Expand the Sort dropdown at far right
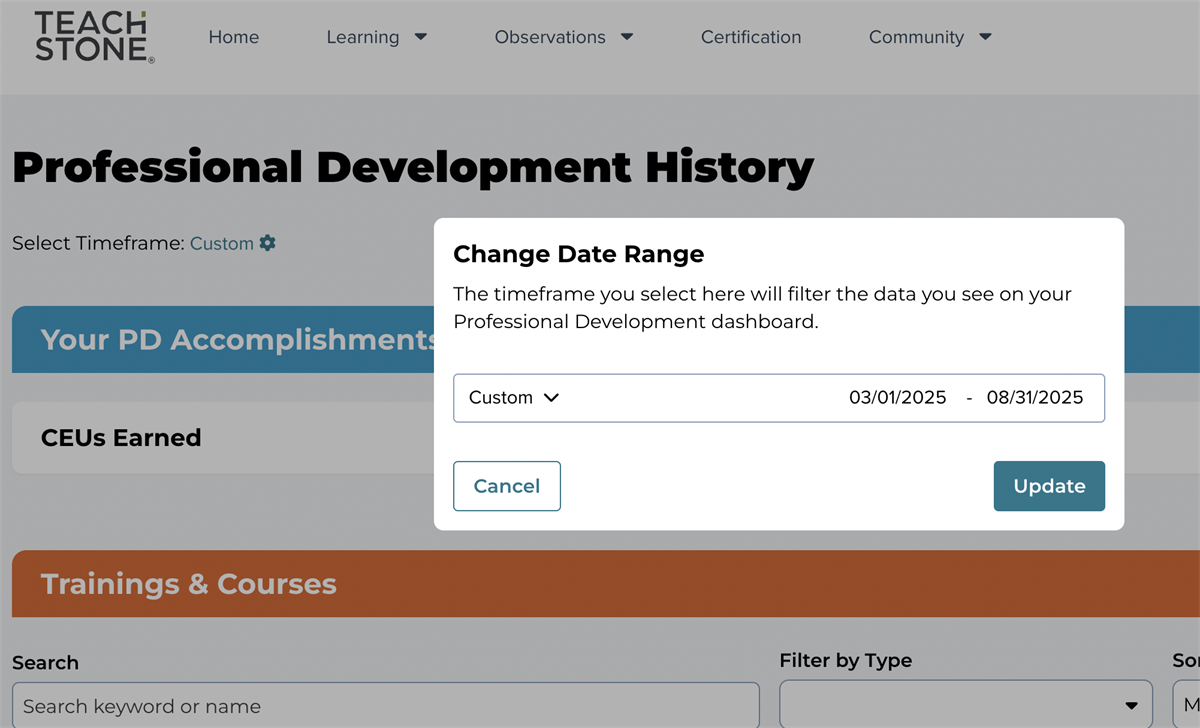Screen dimensions: 1200x728 (1190, 704)
